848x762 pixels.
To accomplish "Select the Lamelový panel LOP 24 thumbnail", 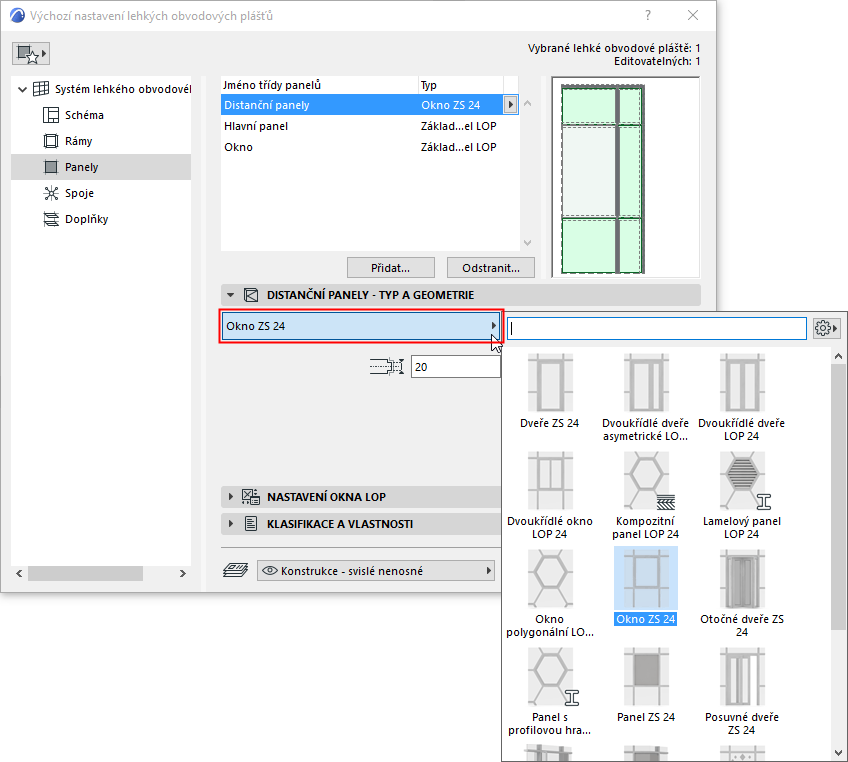I will (x=742, y=480).
